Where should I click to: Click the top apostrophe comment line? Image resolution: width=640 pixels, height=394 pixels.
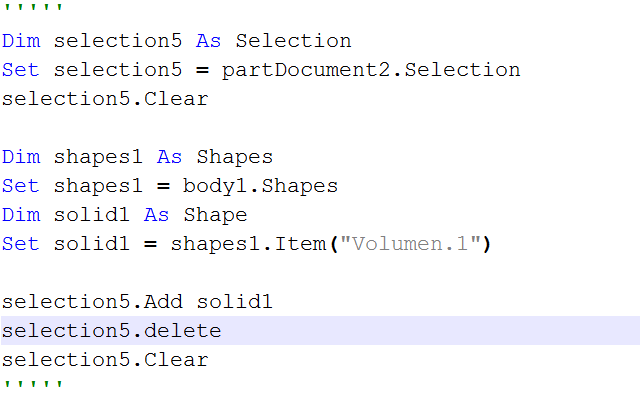[33, 7]
